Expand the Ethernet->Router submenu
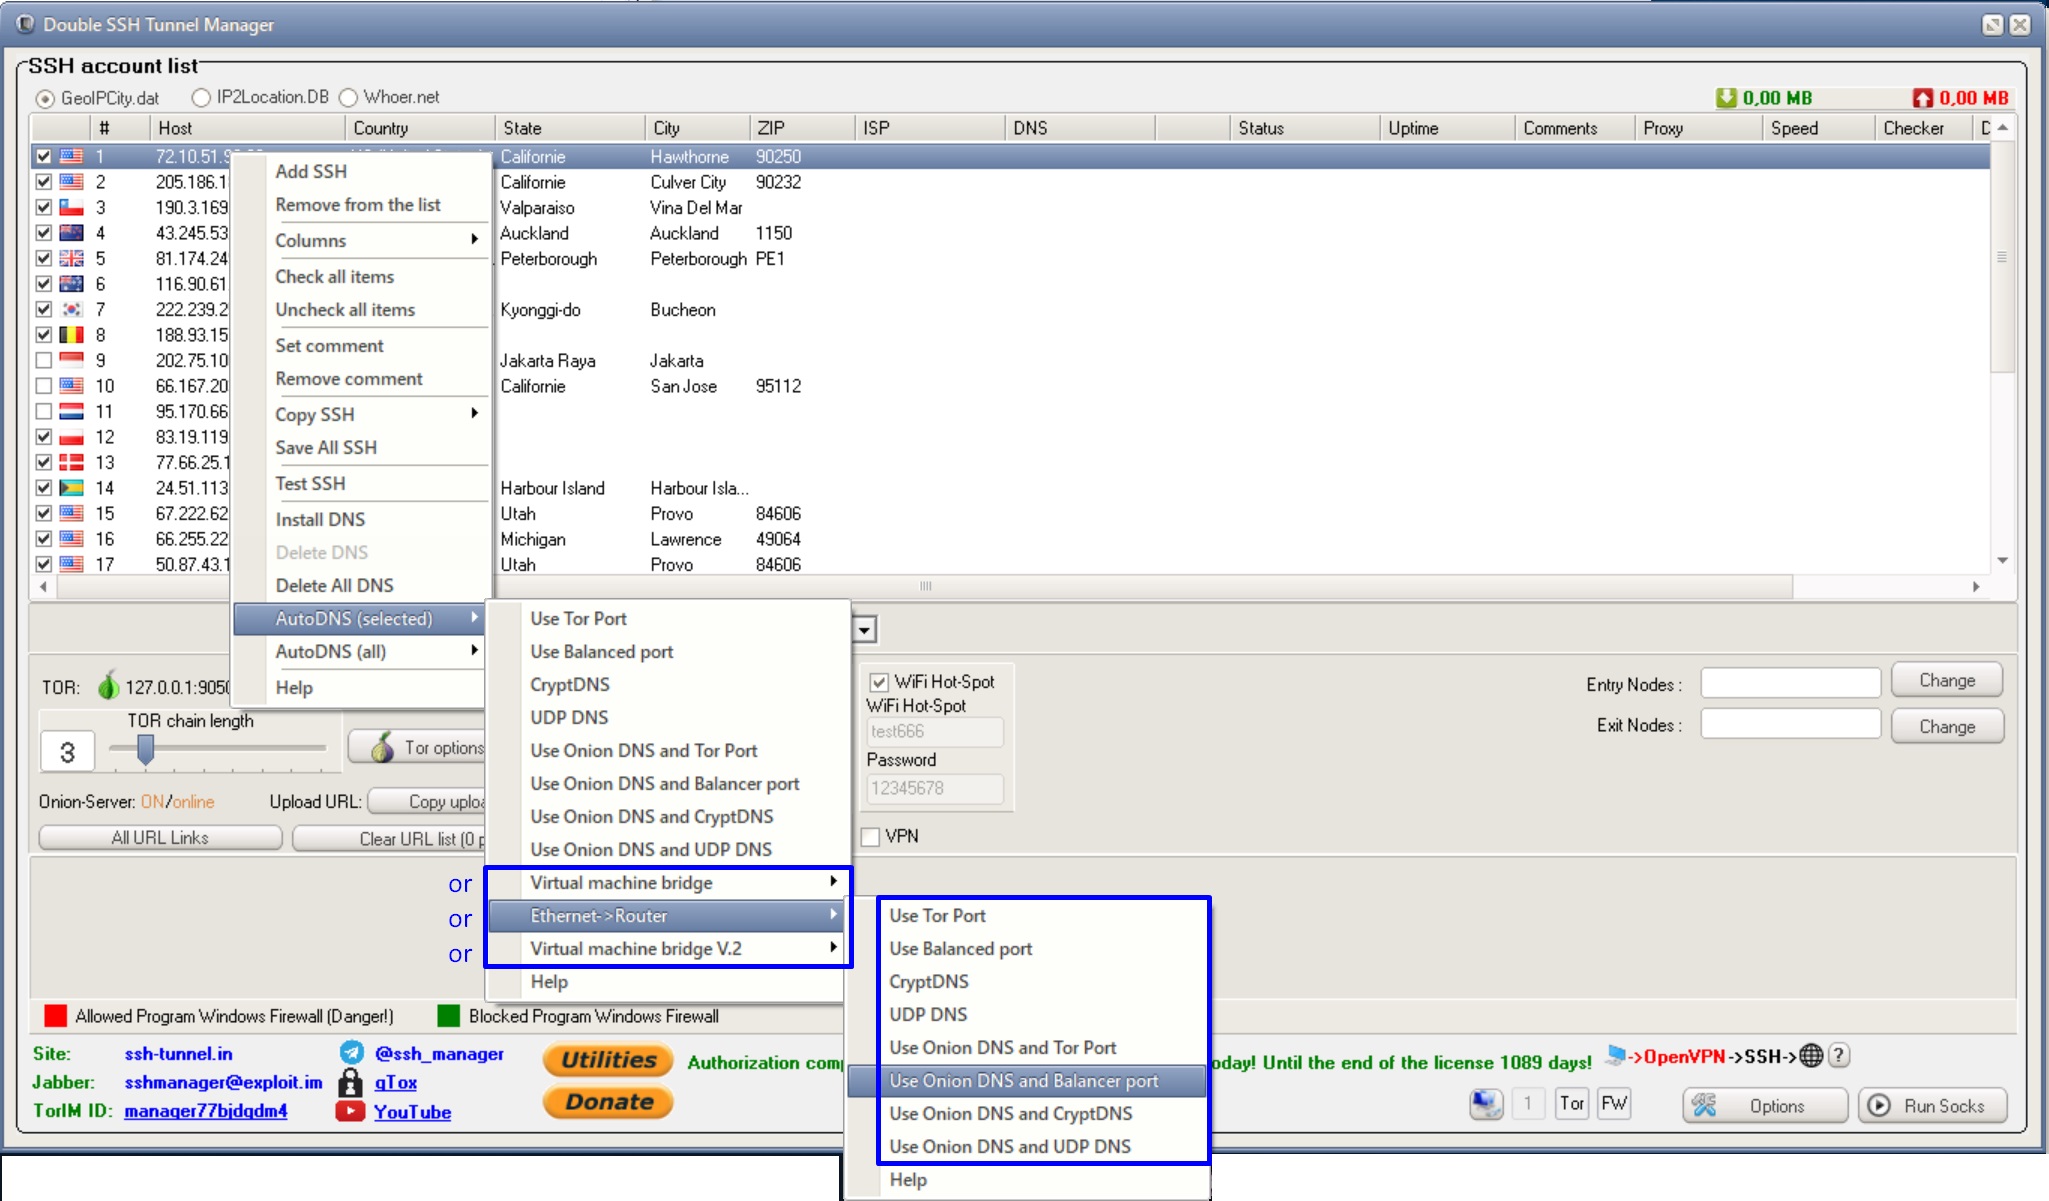The width and height of the screenshot is (2049, 1201). point(598,915)
